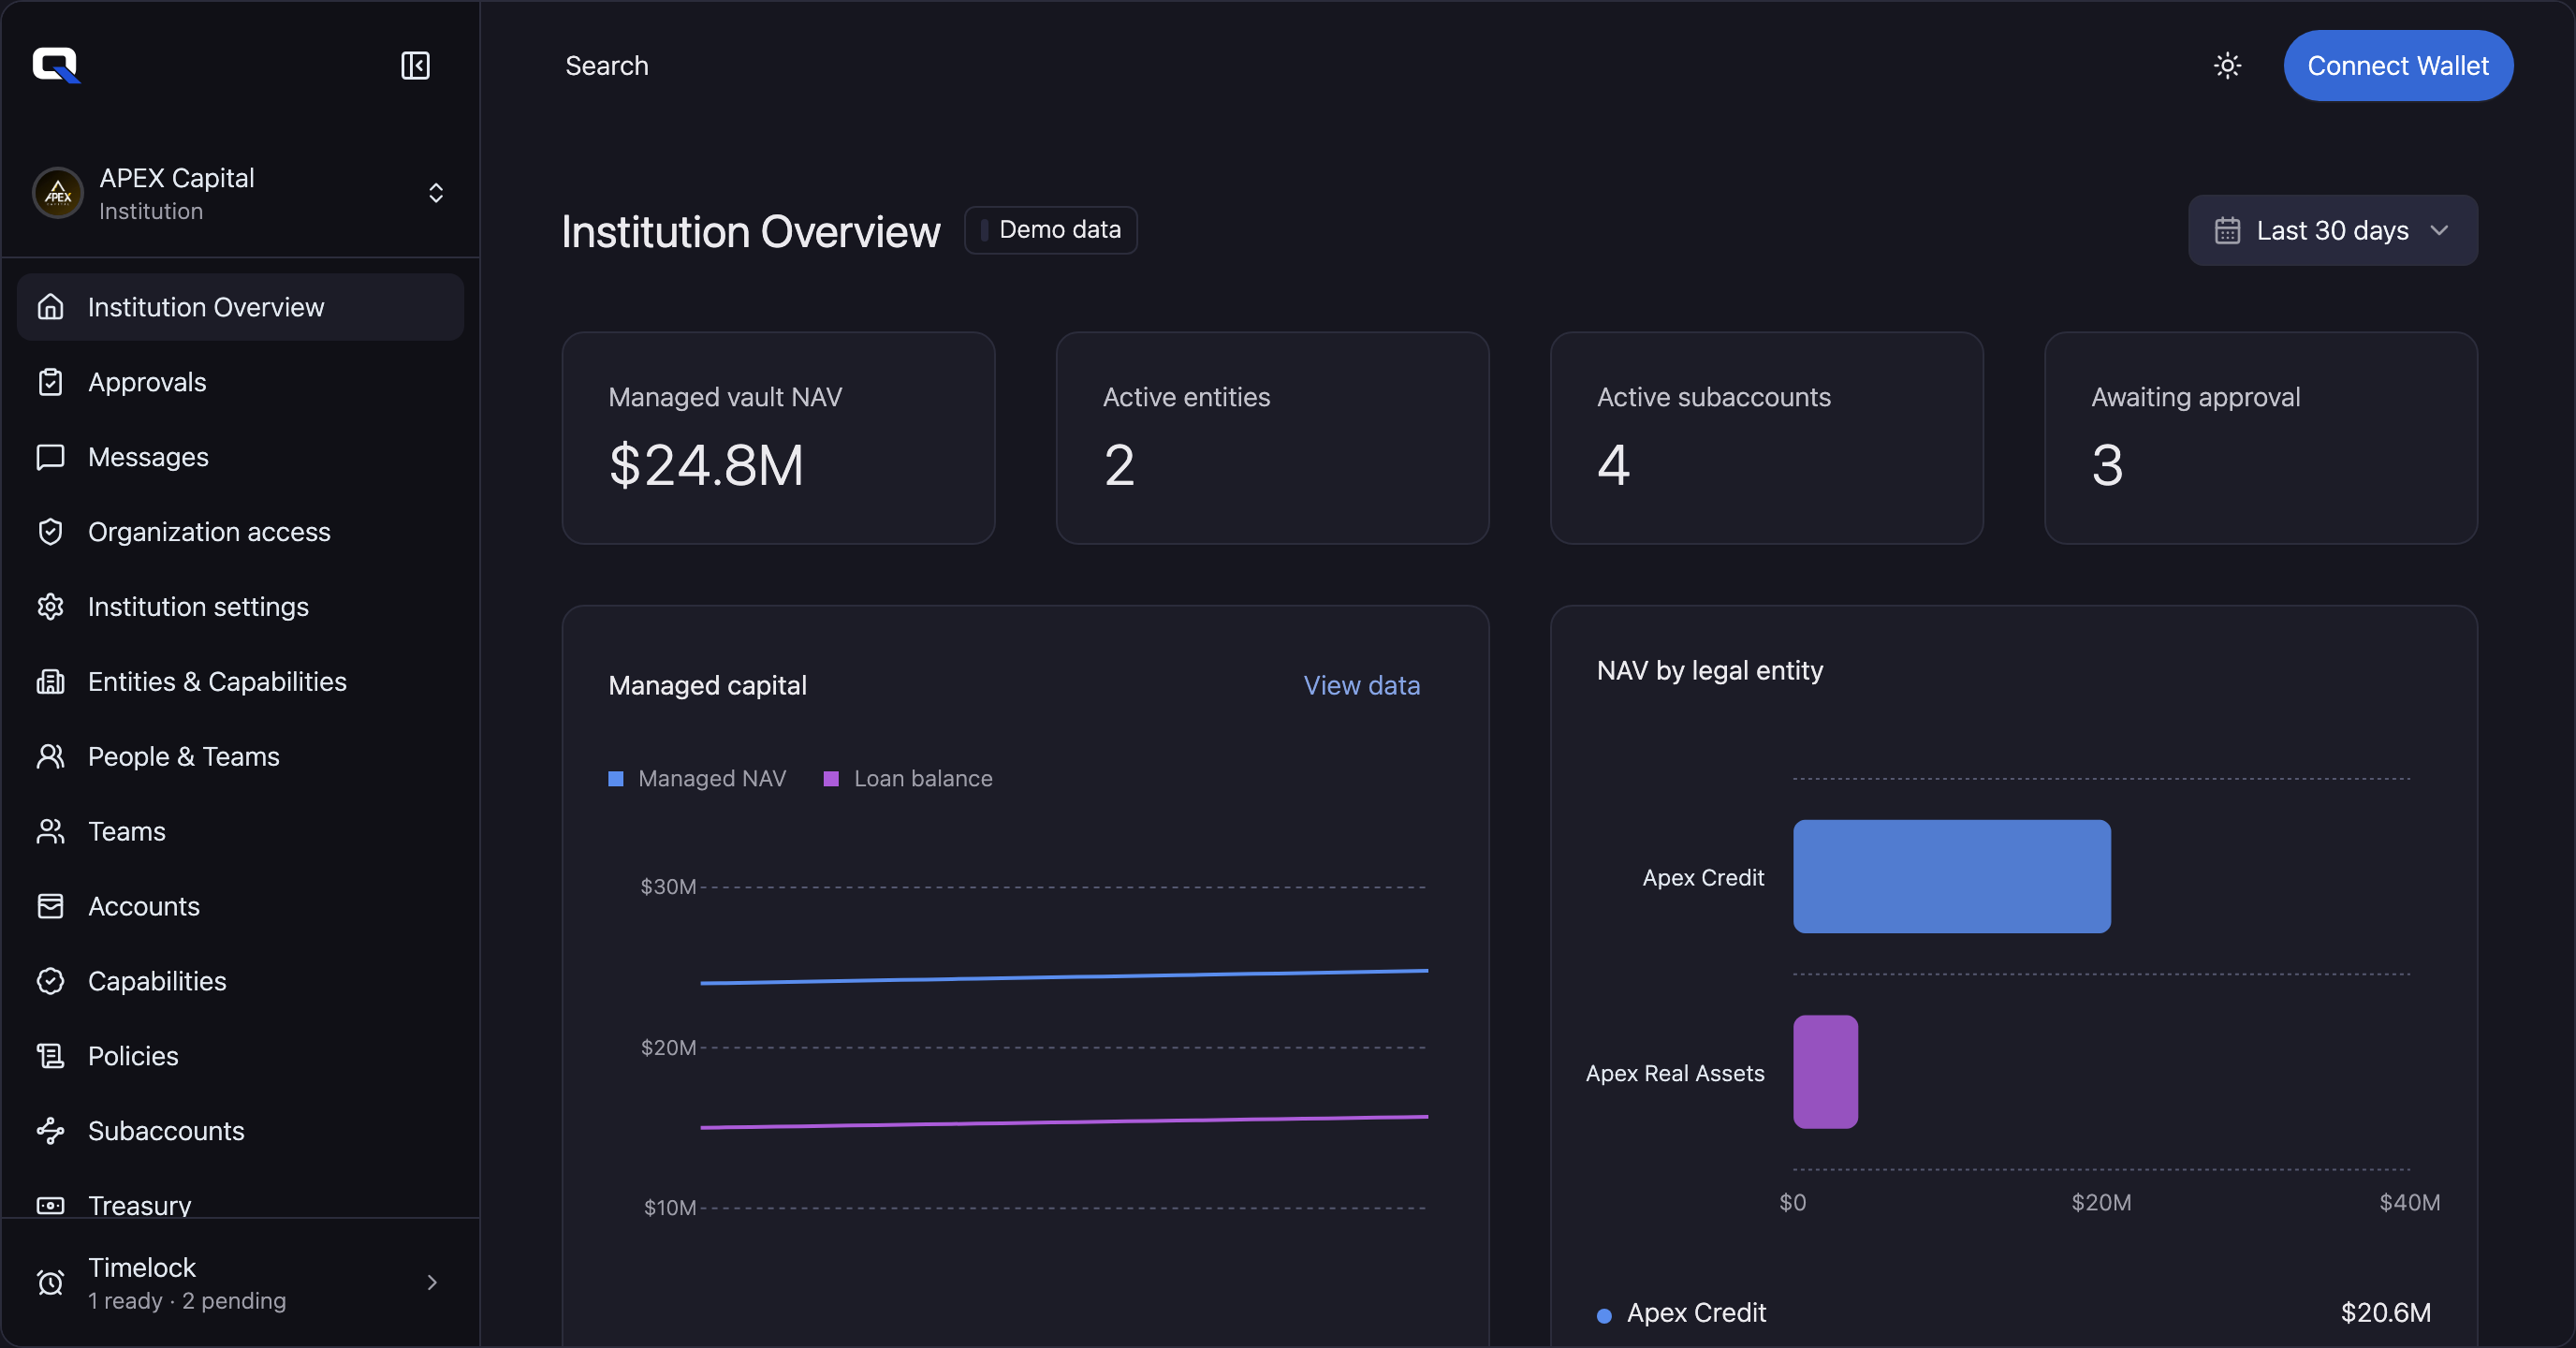
Task: Click the Policies scroll icon
Action: point(50,1057)
